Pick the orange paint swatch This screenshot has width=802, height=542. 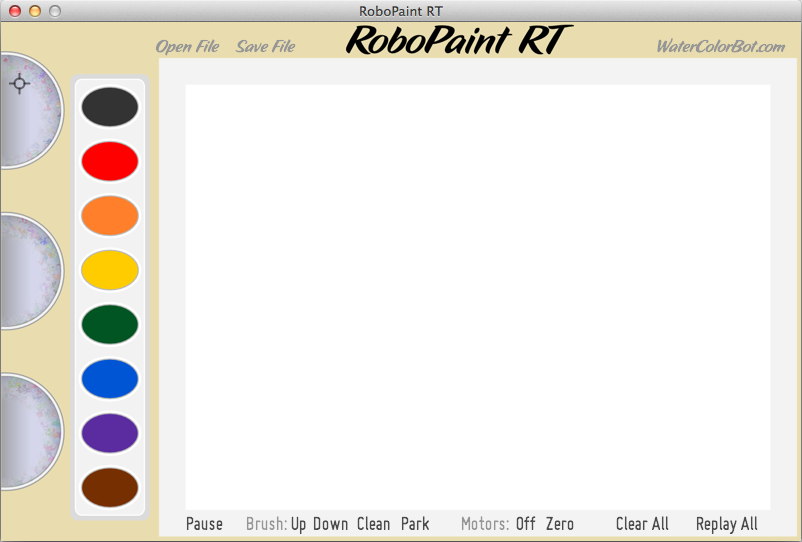pos(109,215)
